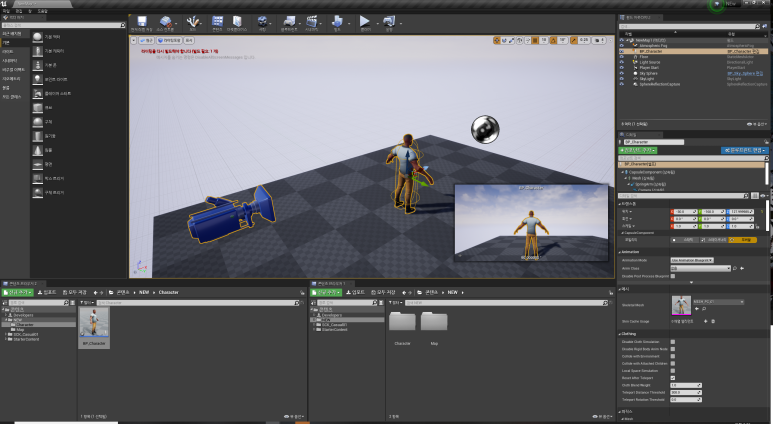Select the Box Trigger placement icon

click(37, 178)
